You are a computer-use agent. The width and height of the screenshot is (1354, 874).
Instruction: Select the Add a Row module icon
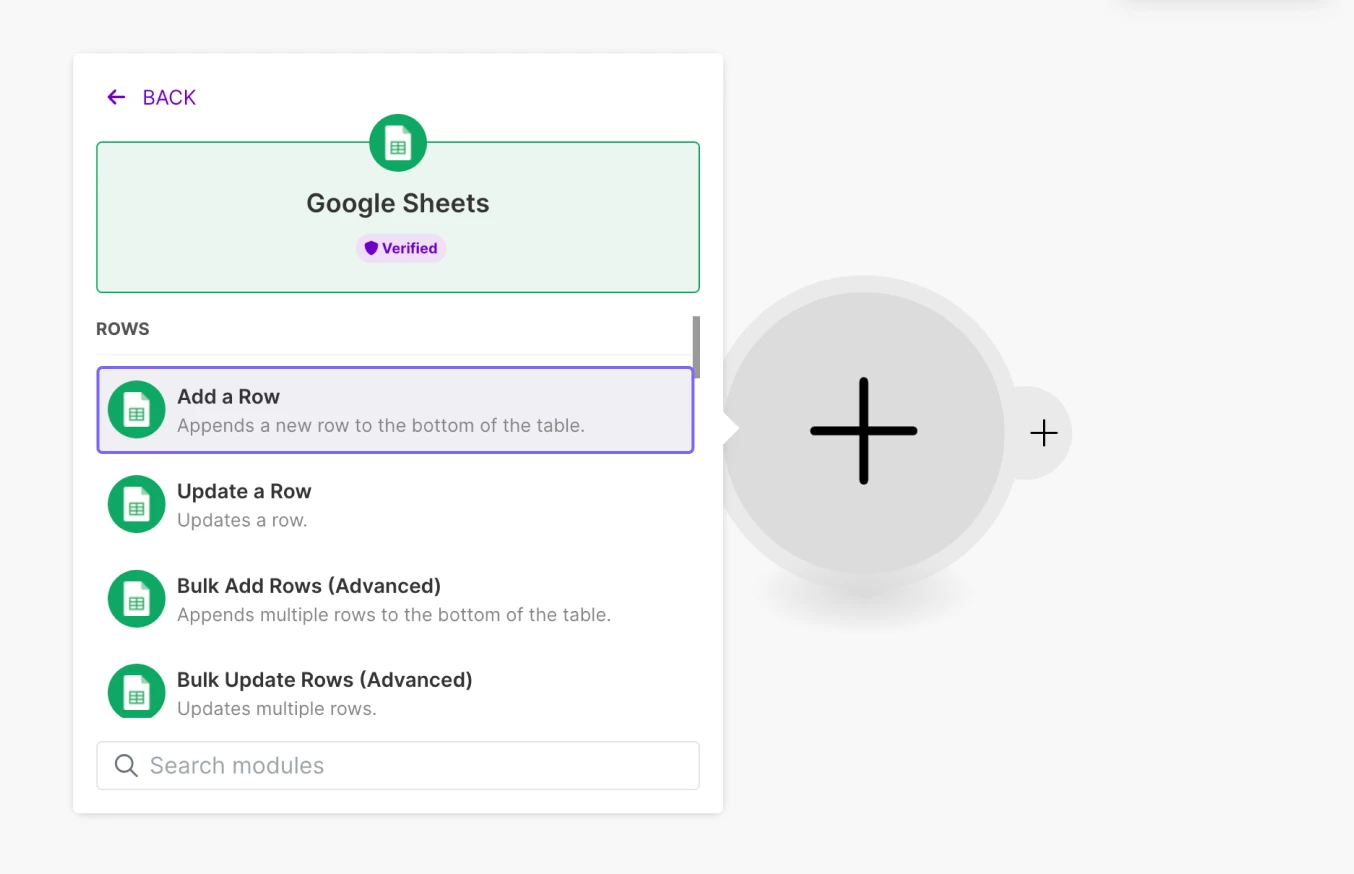point(136,409)
